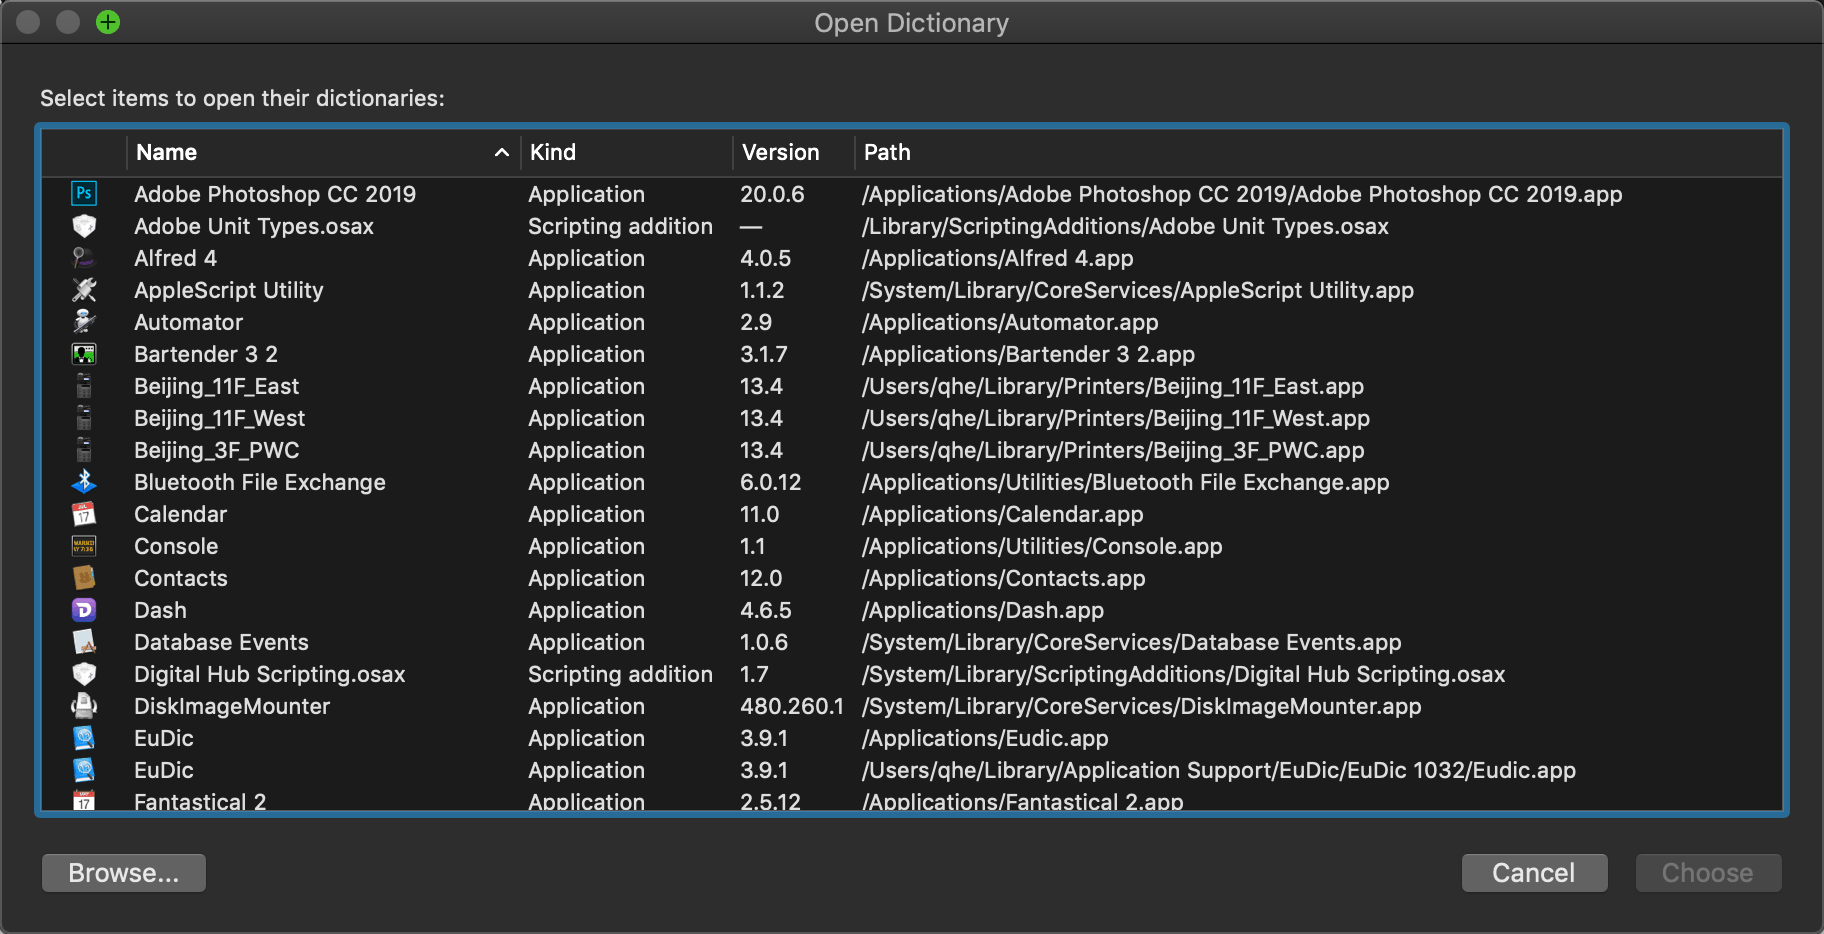The width and height of the screenshot is (1824, 934).
Task: Click the DiskImageMounter icon
Action: pyautogui.click(x=84, y=706)
